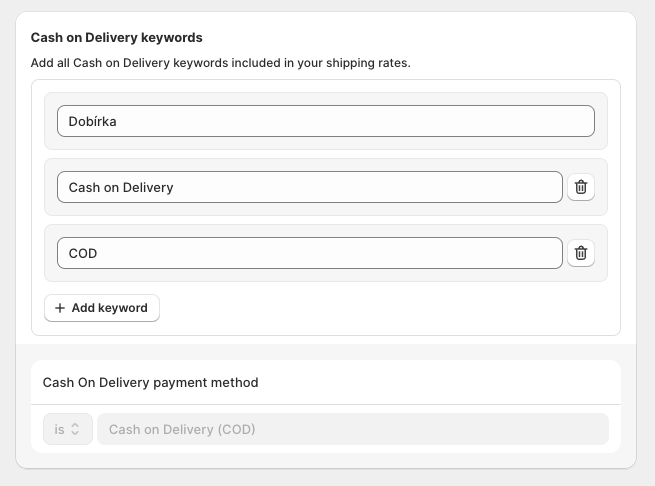Select the COD keyword text box
Screen dimensions: 655x486
[309, 253]
